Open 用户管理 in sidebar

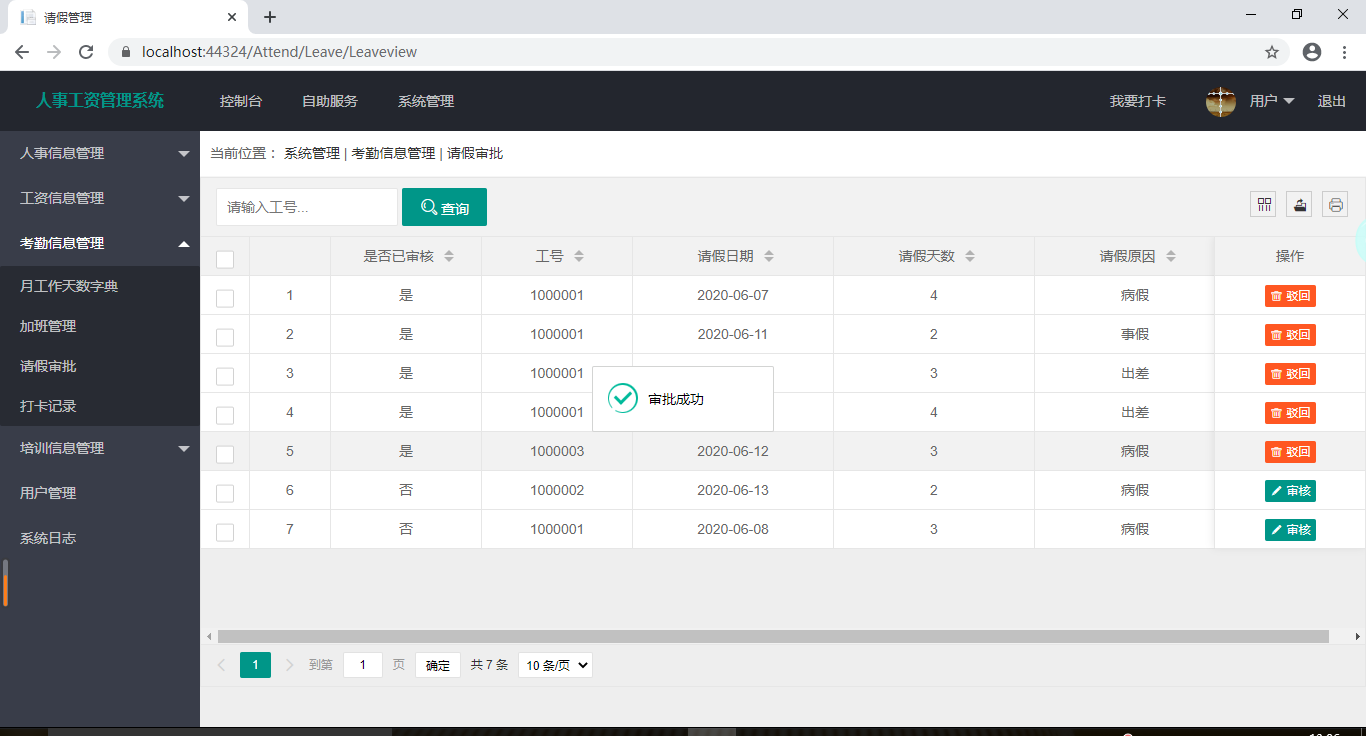point(100,493)
